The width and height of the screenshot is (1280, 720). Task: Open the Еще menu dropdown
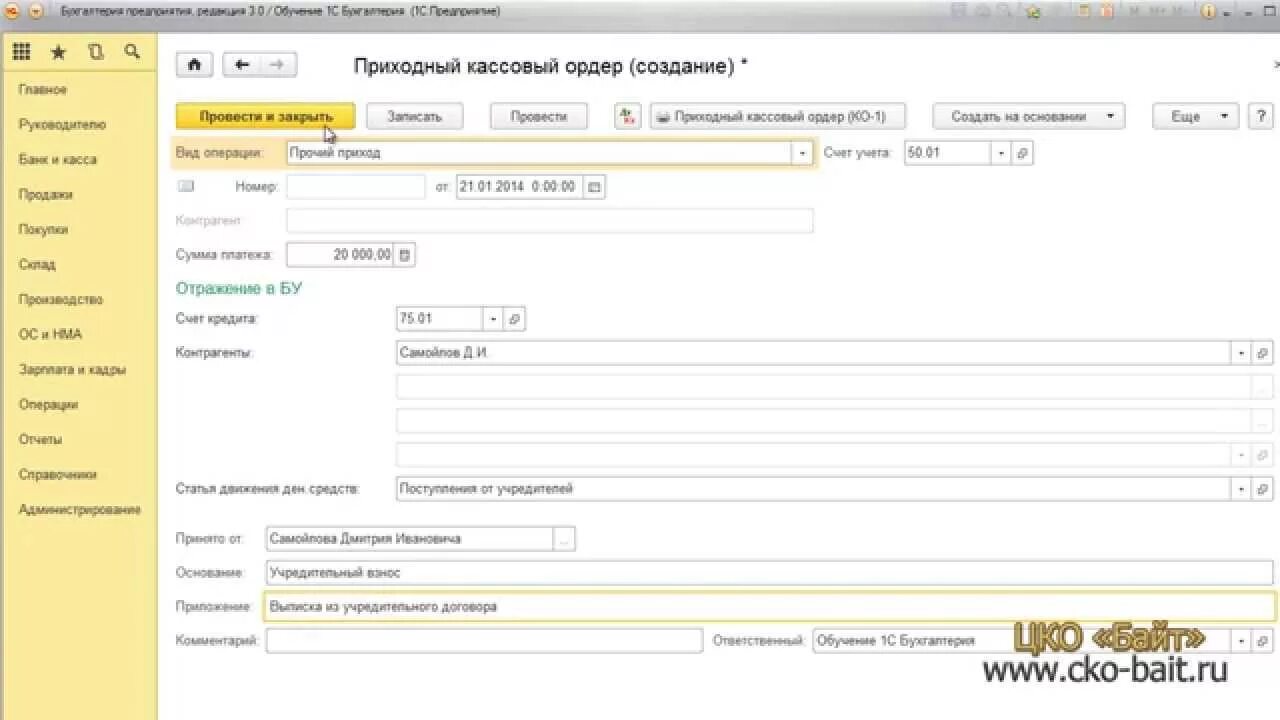pos(1196,116)
